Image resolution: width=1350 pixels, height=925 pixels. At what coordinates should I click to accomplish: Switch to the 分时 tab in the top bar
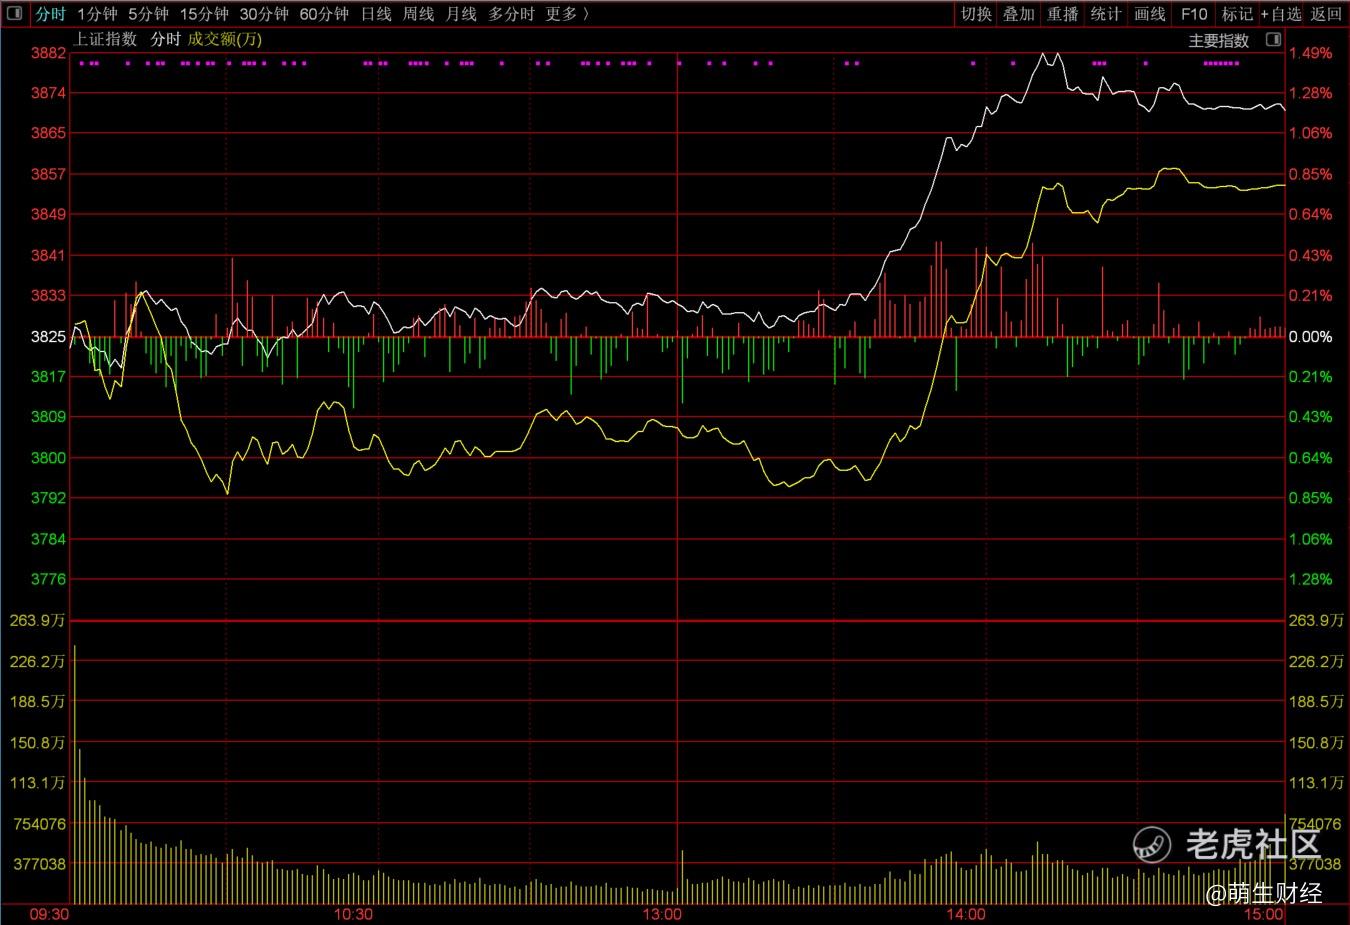coord(50,14)
